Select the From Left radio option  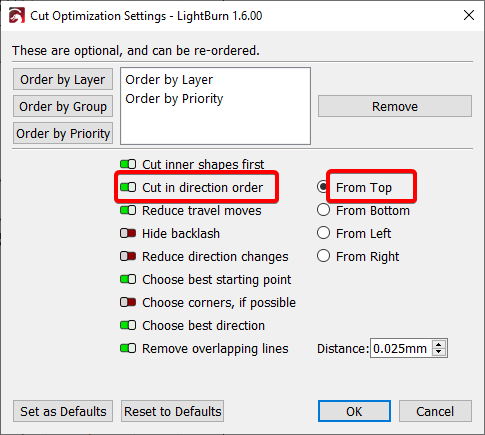[323, 233]
